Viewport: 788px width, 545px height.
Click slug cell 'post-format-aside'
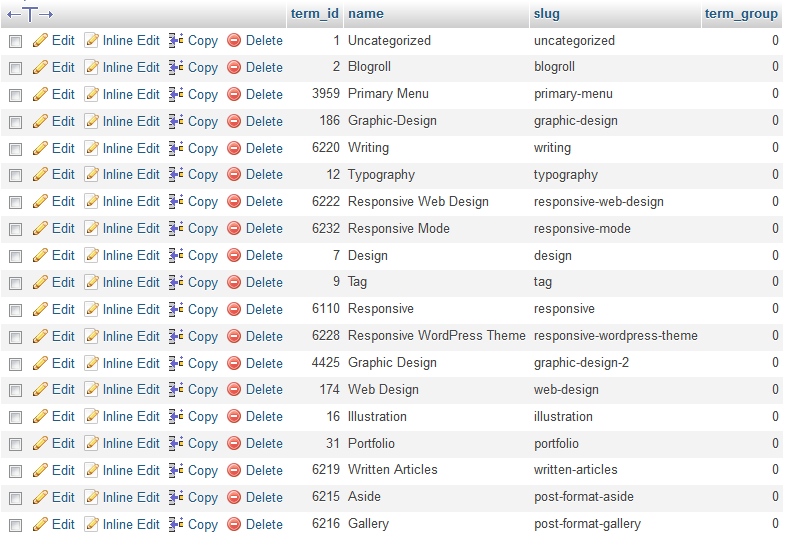583,497
